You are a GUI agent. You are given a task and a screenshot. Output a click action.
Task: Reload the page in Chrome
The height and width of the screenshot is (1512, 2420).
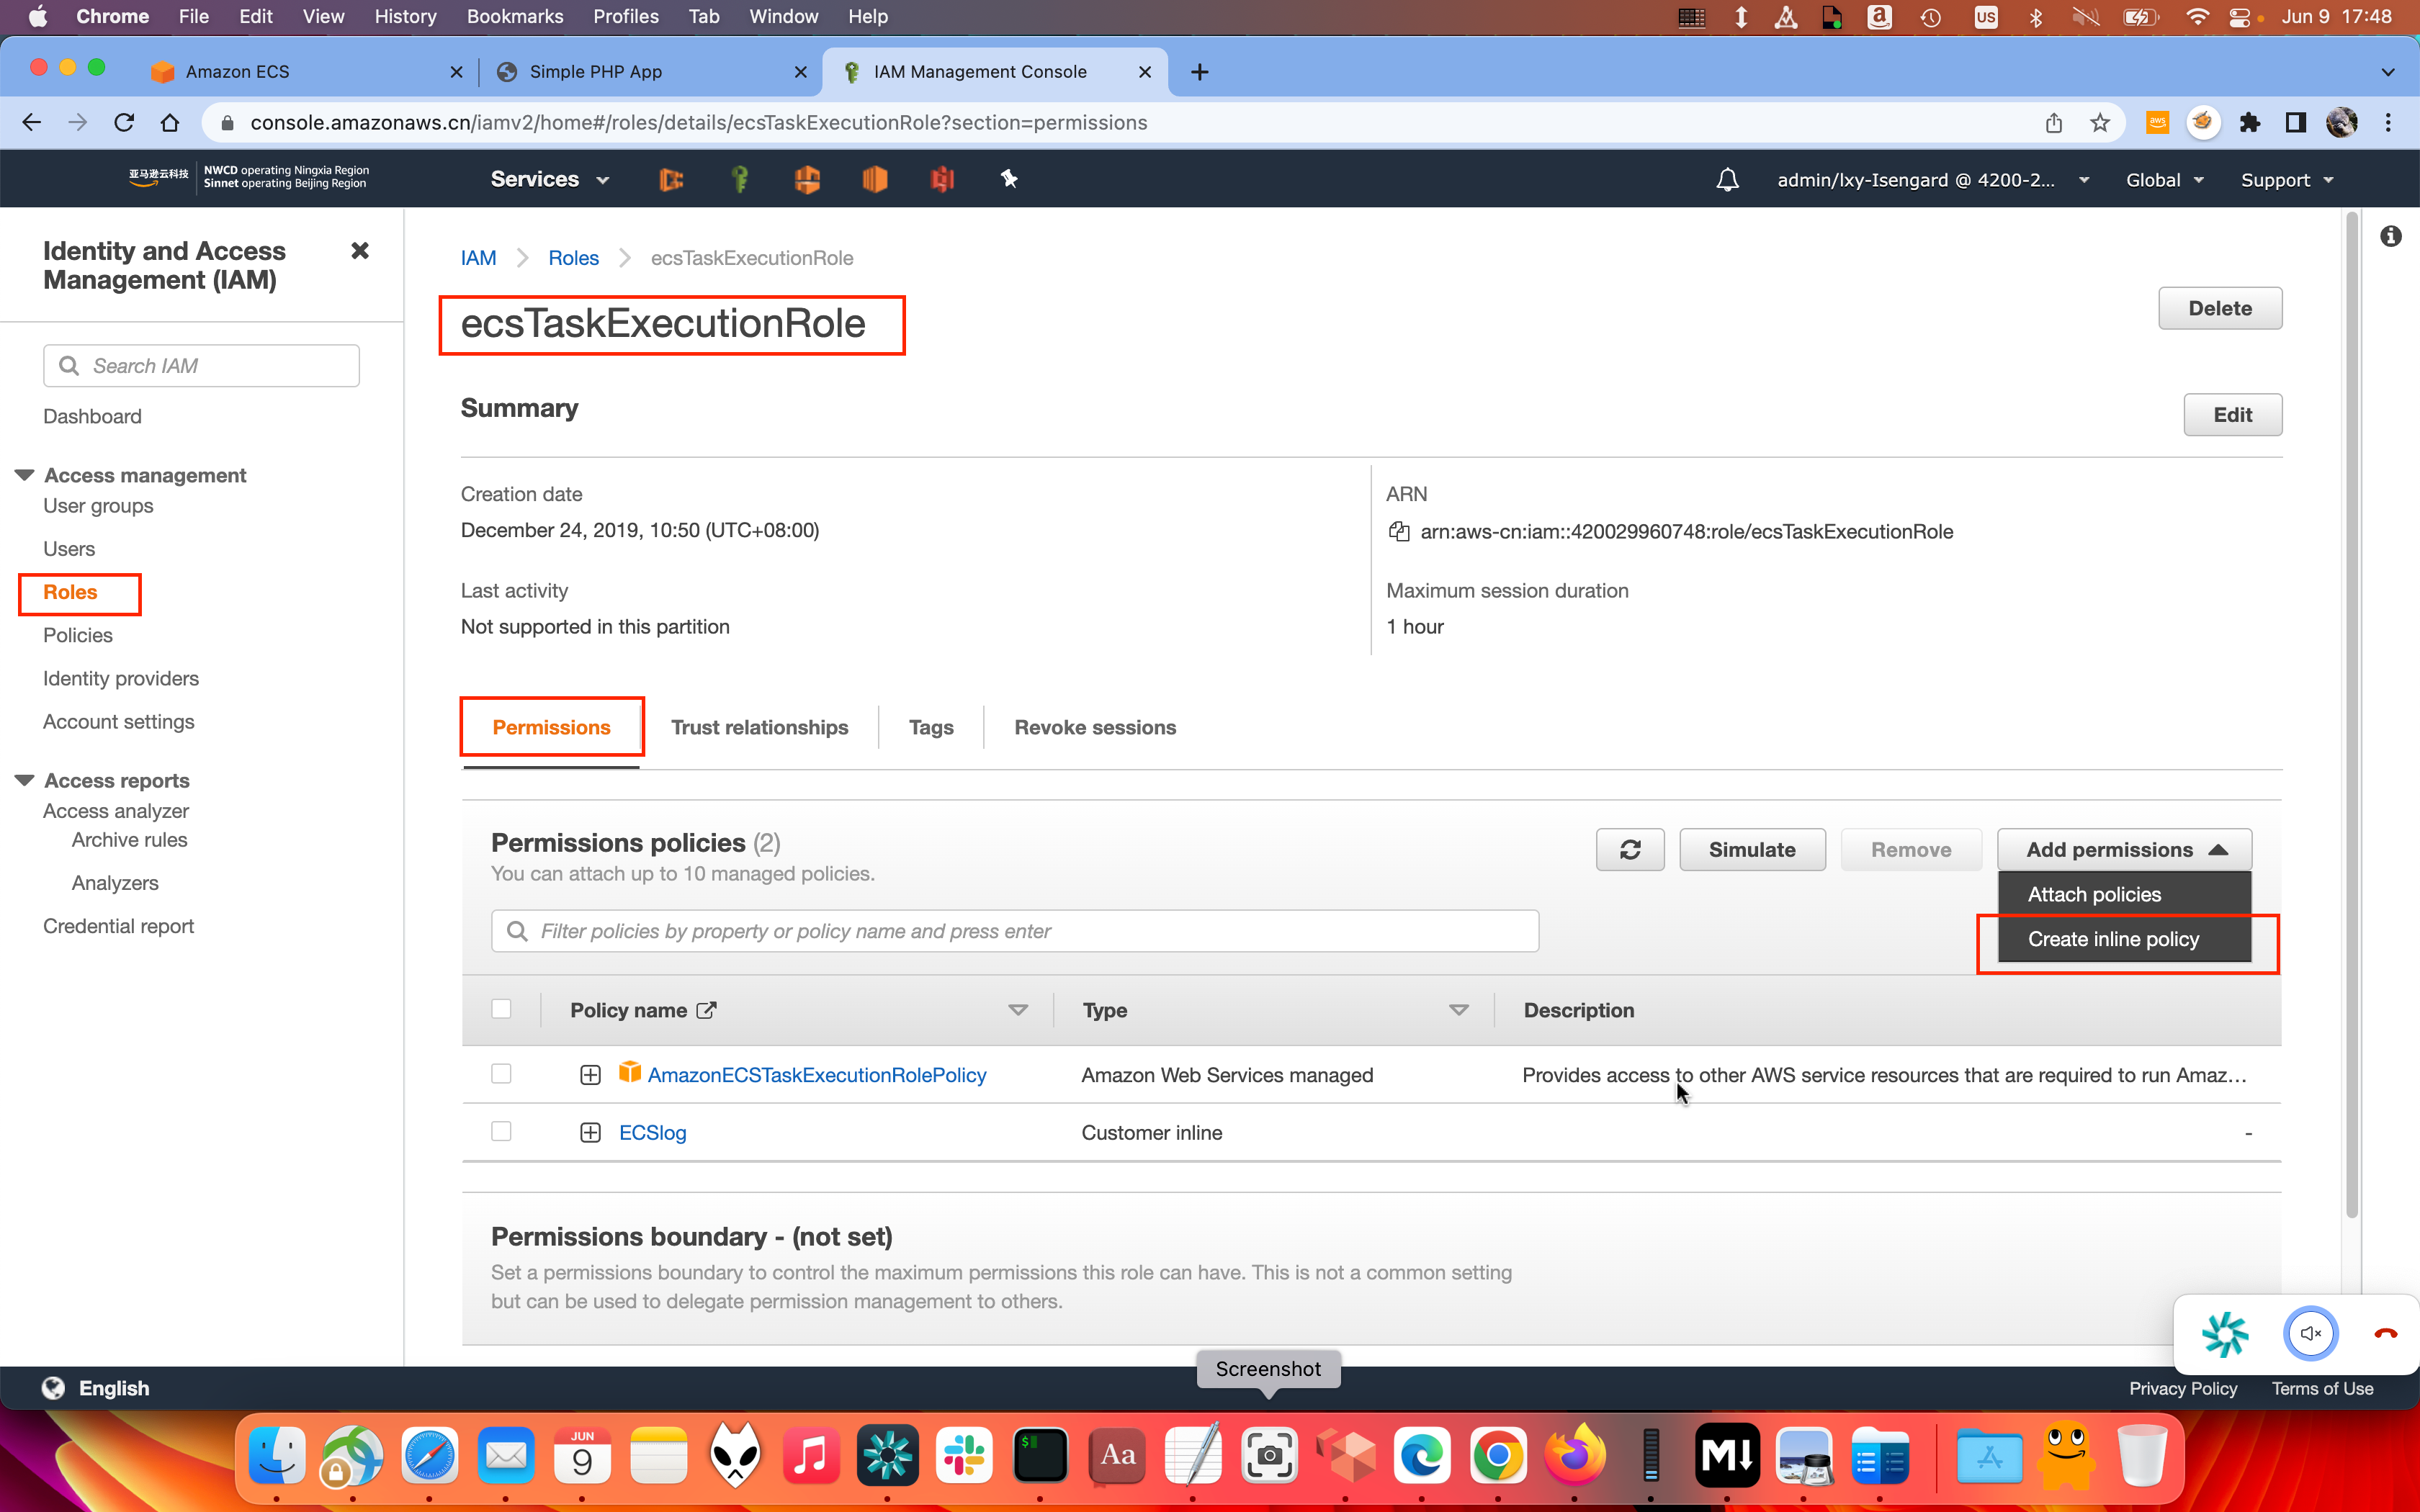pyautogui.click(x=124, y=122)
